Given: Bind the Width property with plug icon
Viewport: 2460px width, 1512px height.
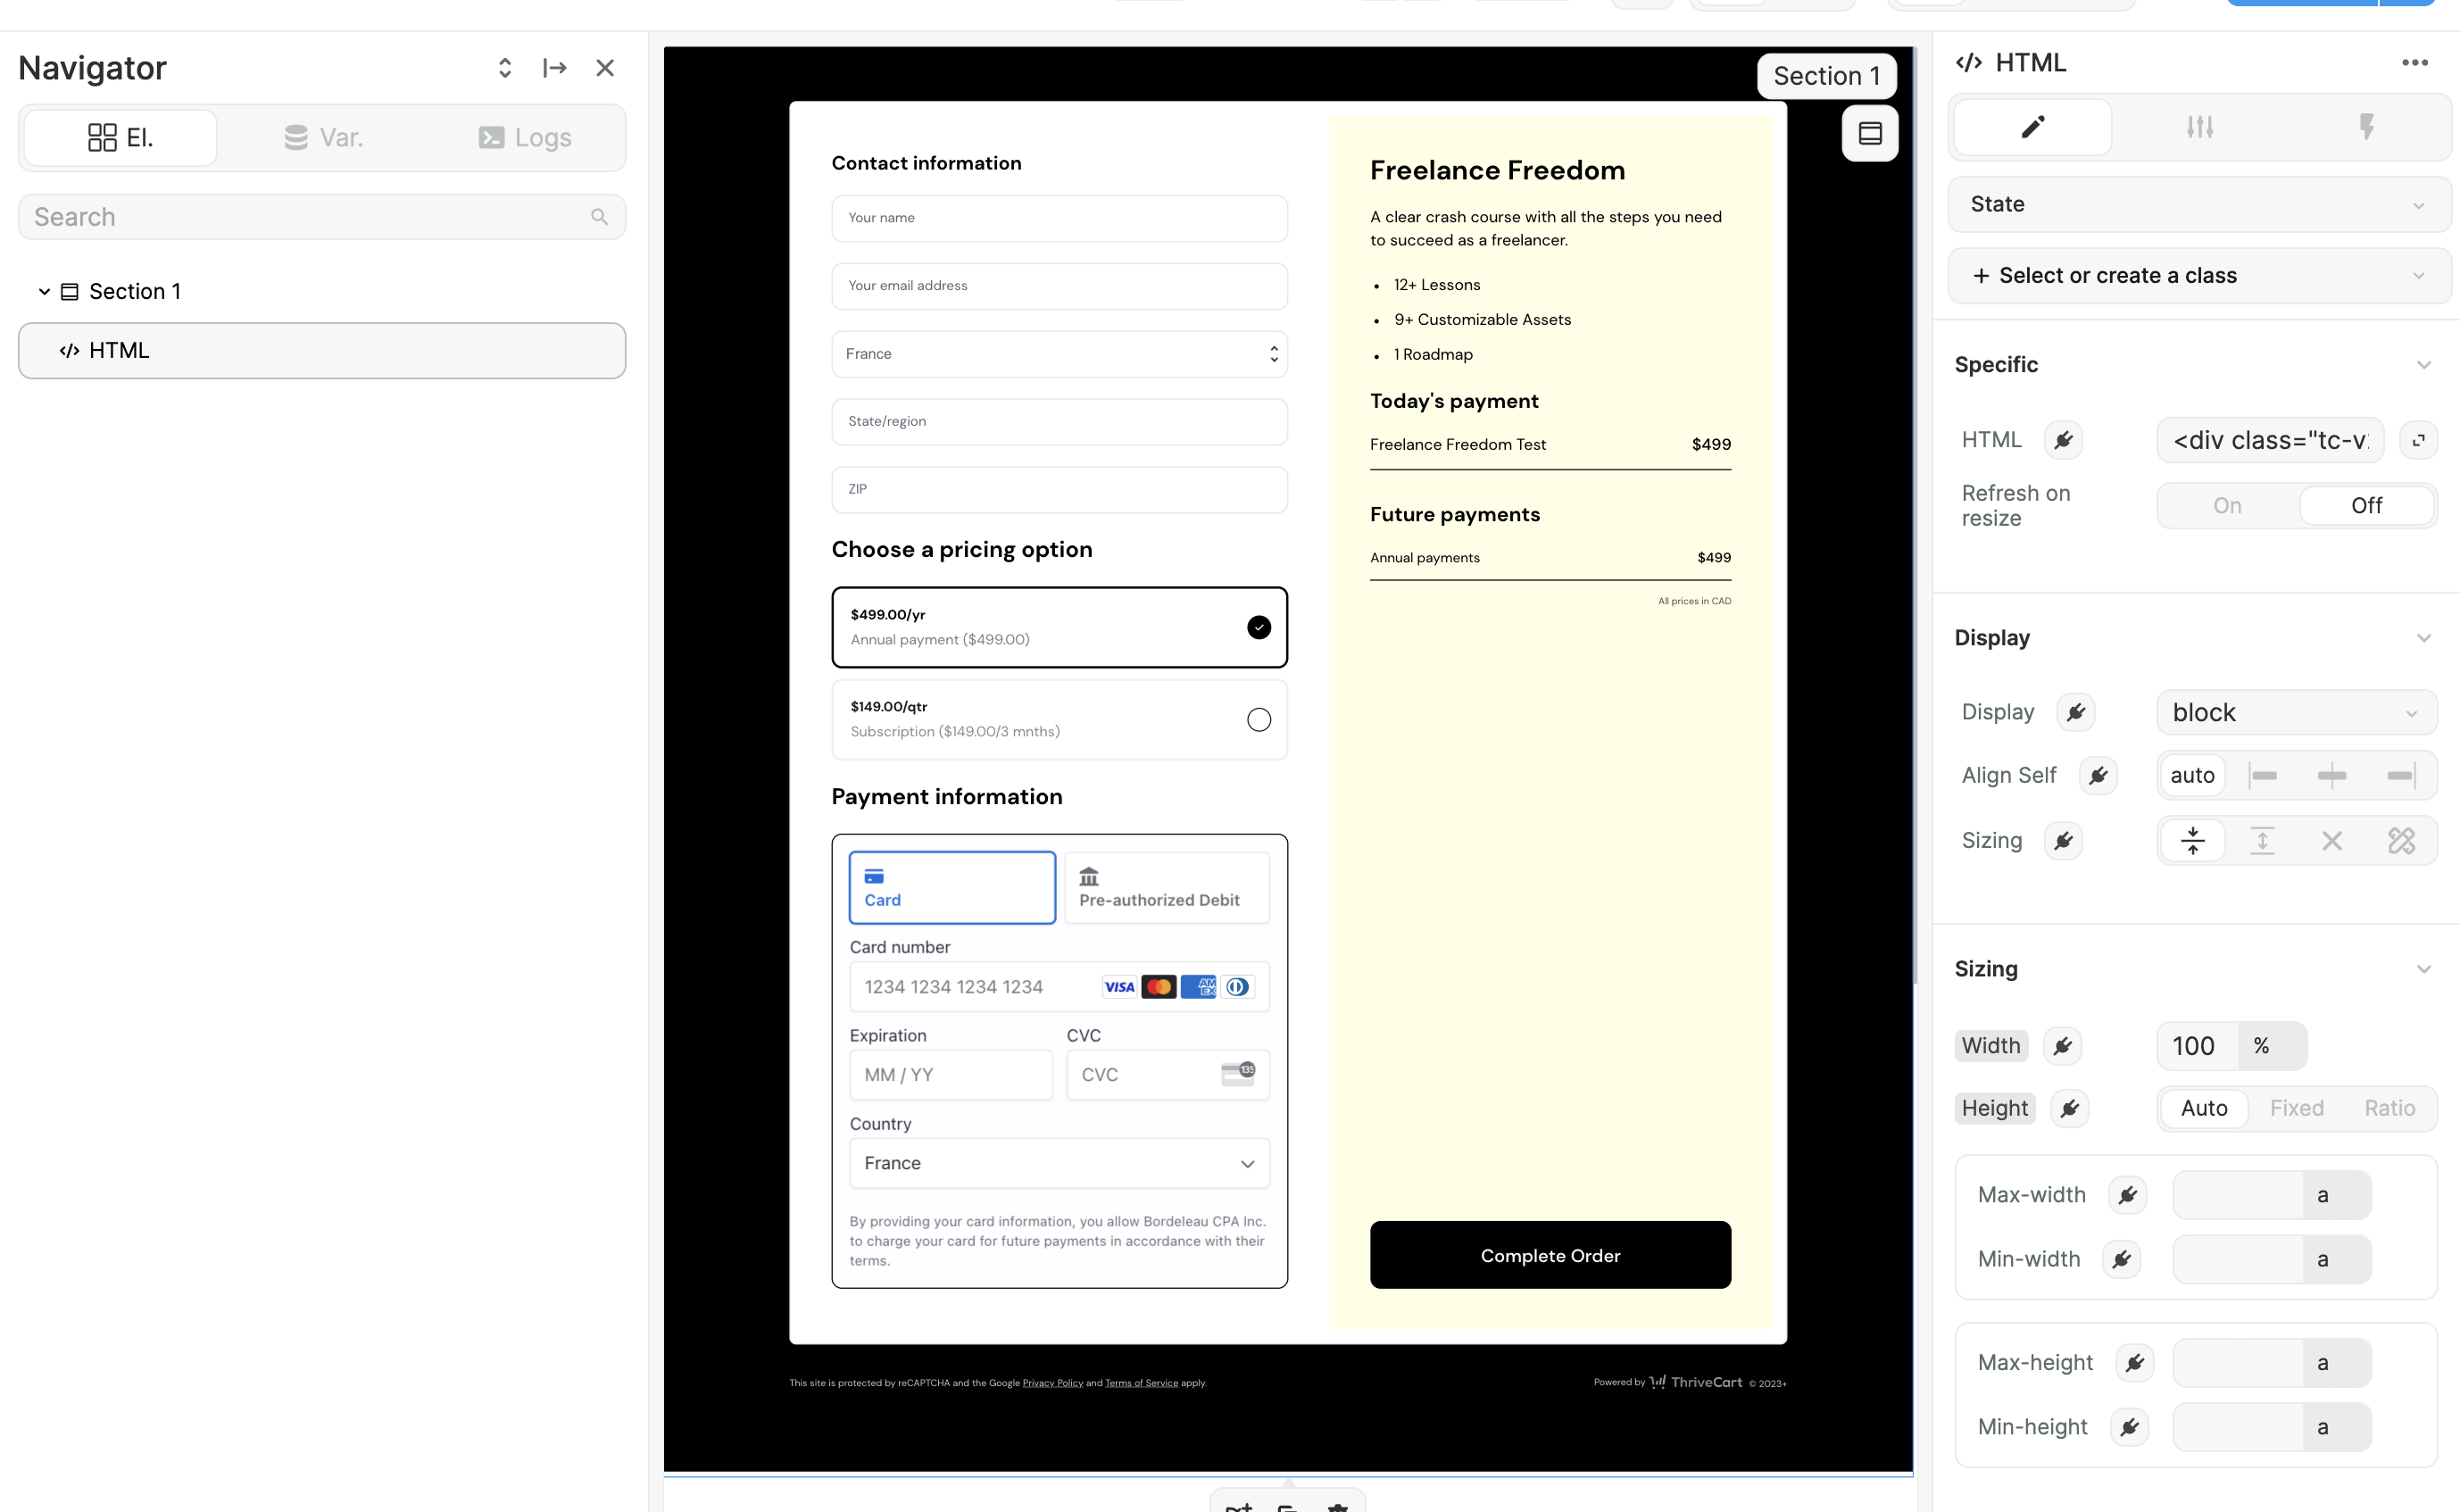Looking at the screenshot, I should tap(2062, 1046).
